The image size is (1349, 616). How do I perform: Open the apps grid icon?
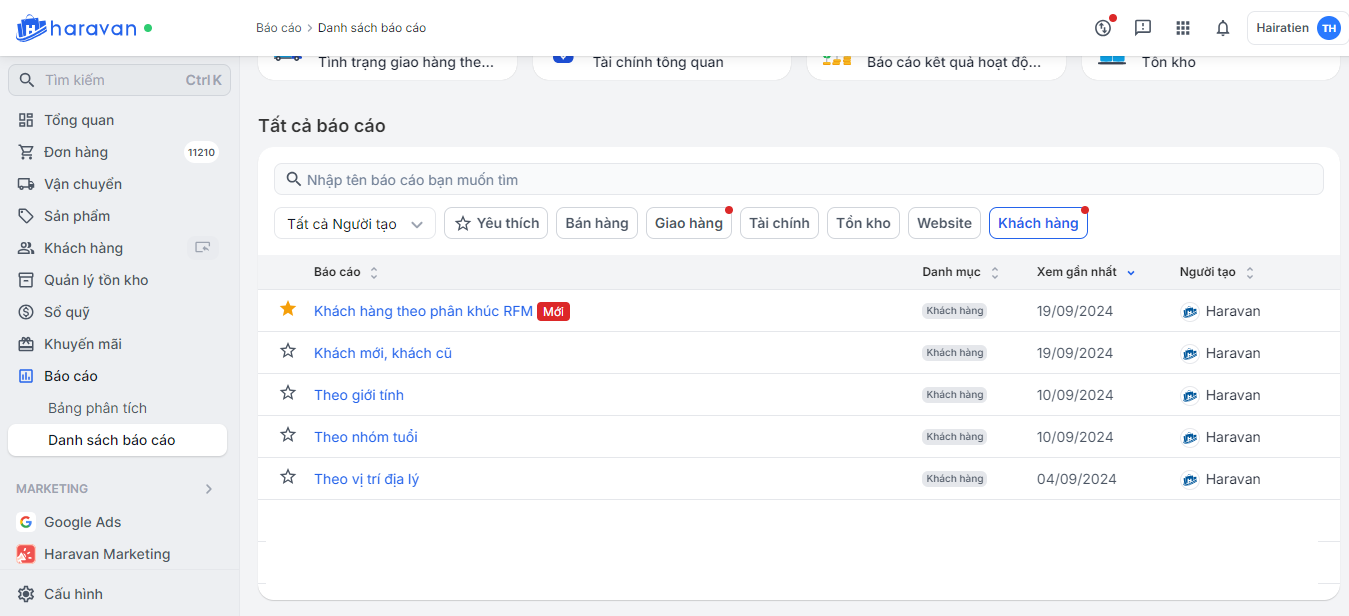click(x=1183, y=28)
